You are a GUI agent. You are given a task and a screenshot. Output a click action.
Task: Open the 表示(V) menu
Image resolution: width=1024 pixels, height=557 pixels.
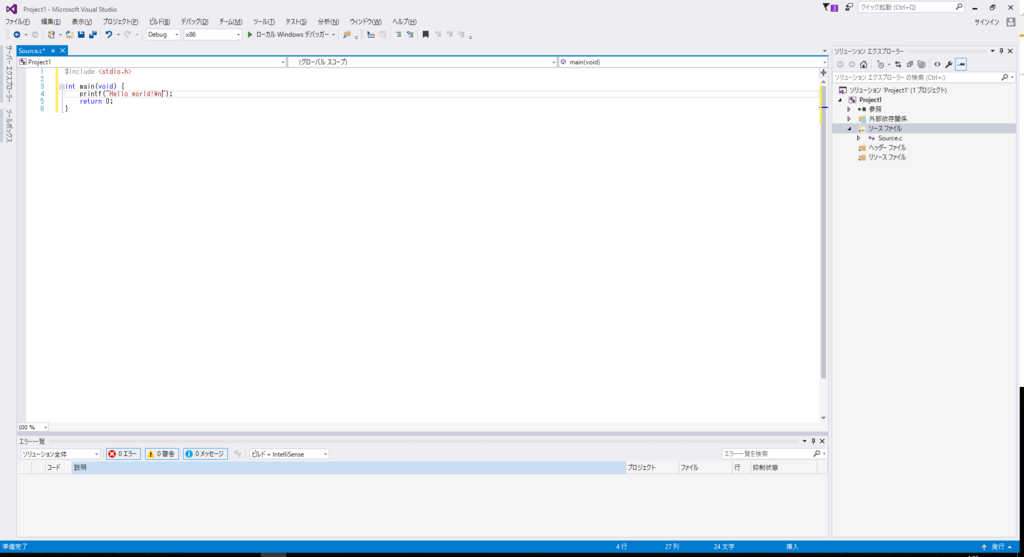pyautogui.click(x=82, y=22)
